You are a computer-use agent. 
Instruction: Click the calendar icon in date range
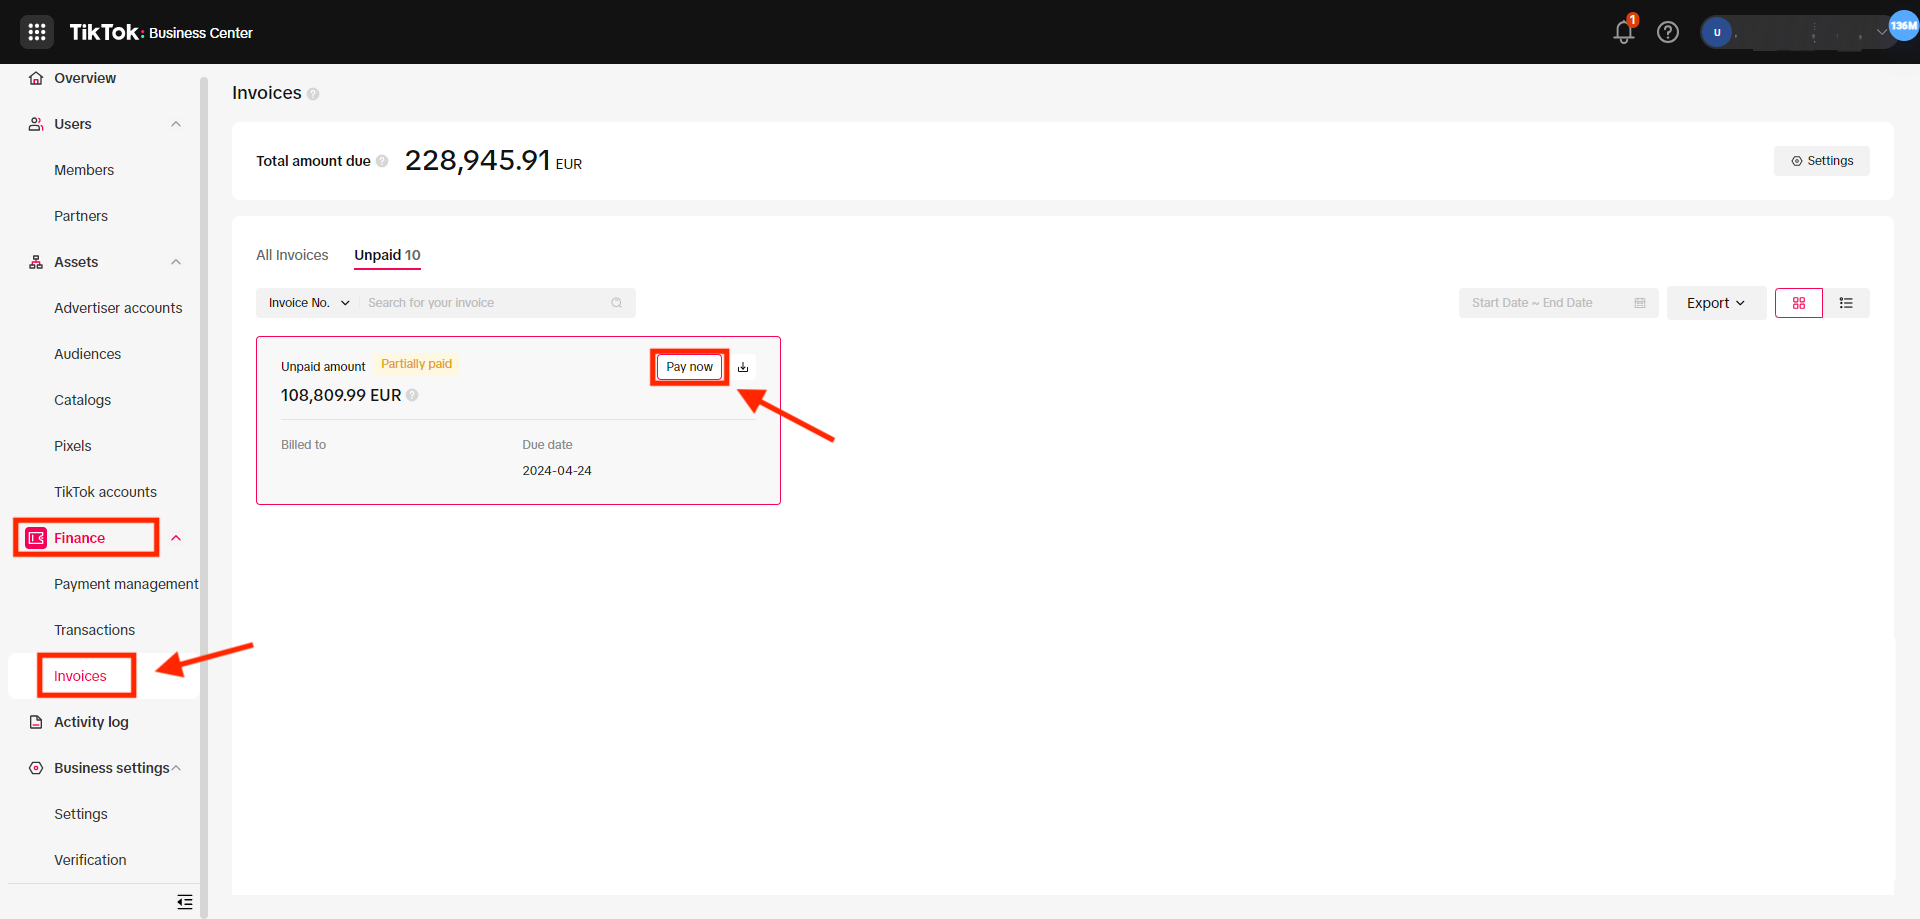[1640, 303]
